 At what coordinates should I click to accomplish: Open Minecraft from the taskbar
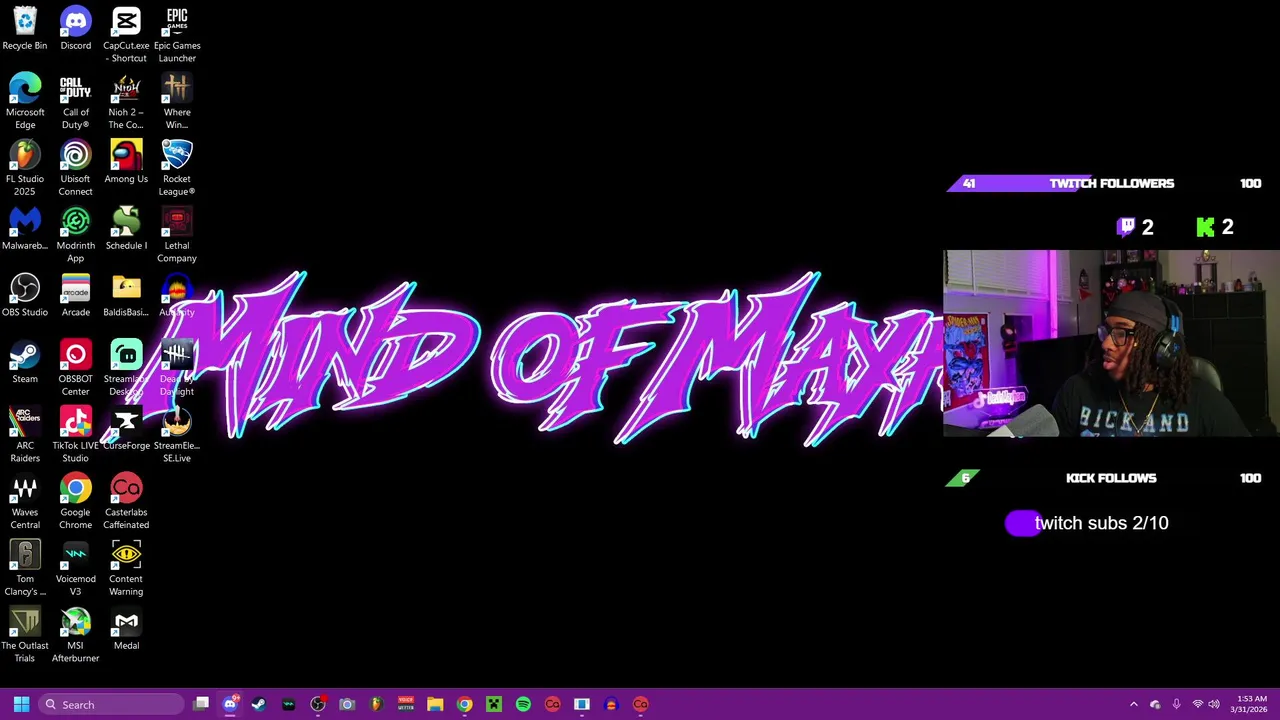click(x=494, y=704)
